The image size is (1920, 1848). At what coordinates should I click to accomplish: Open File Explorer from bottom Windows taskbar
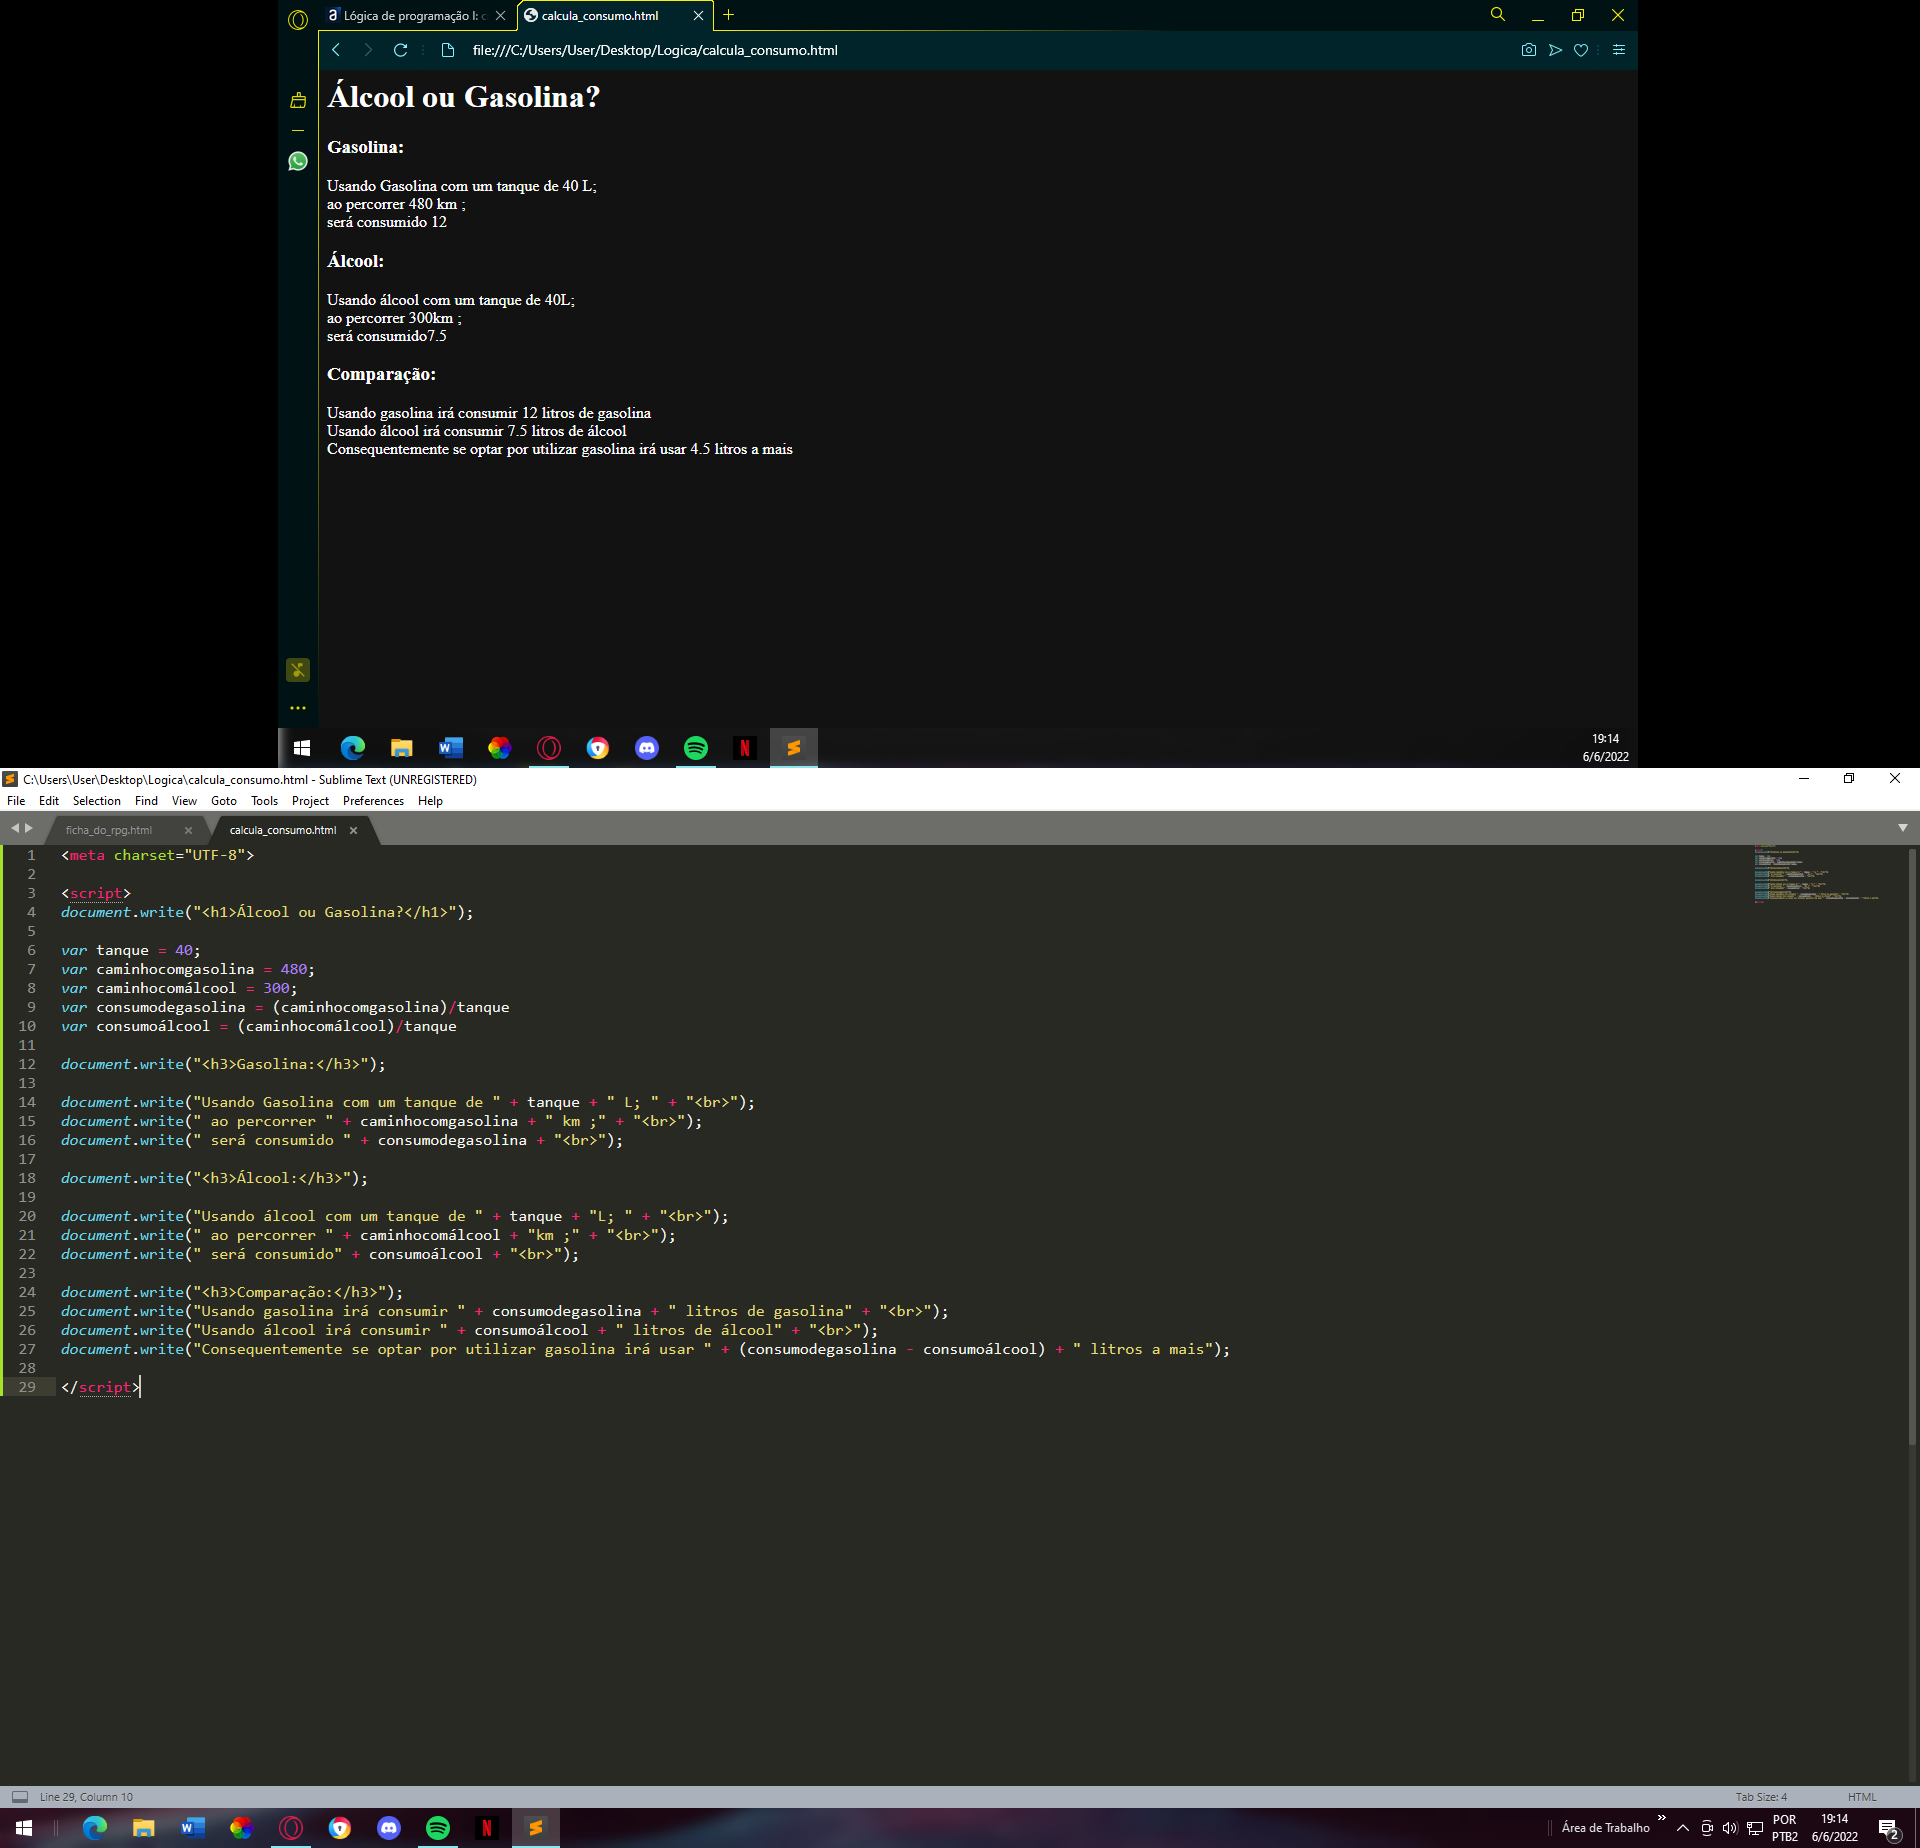click(x=144, y=1828)
